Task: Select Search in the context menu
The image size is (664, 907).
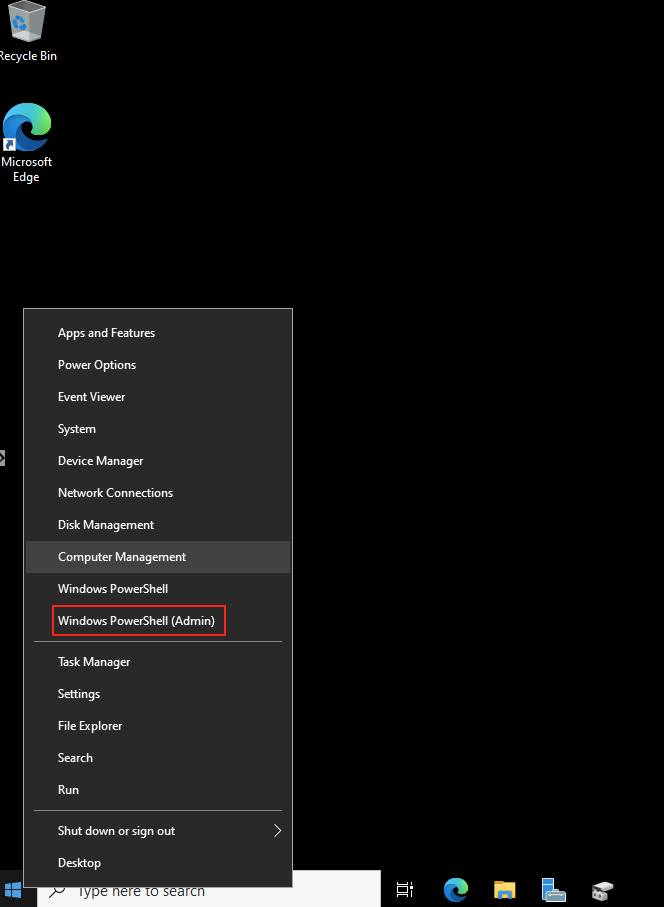Action: (158, 758)
